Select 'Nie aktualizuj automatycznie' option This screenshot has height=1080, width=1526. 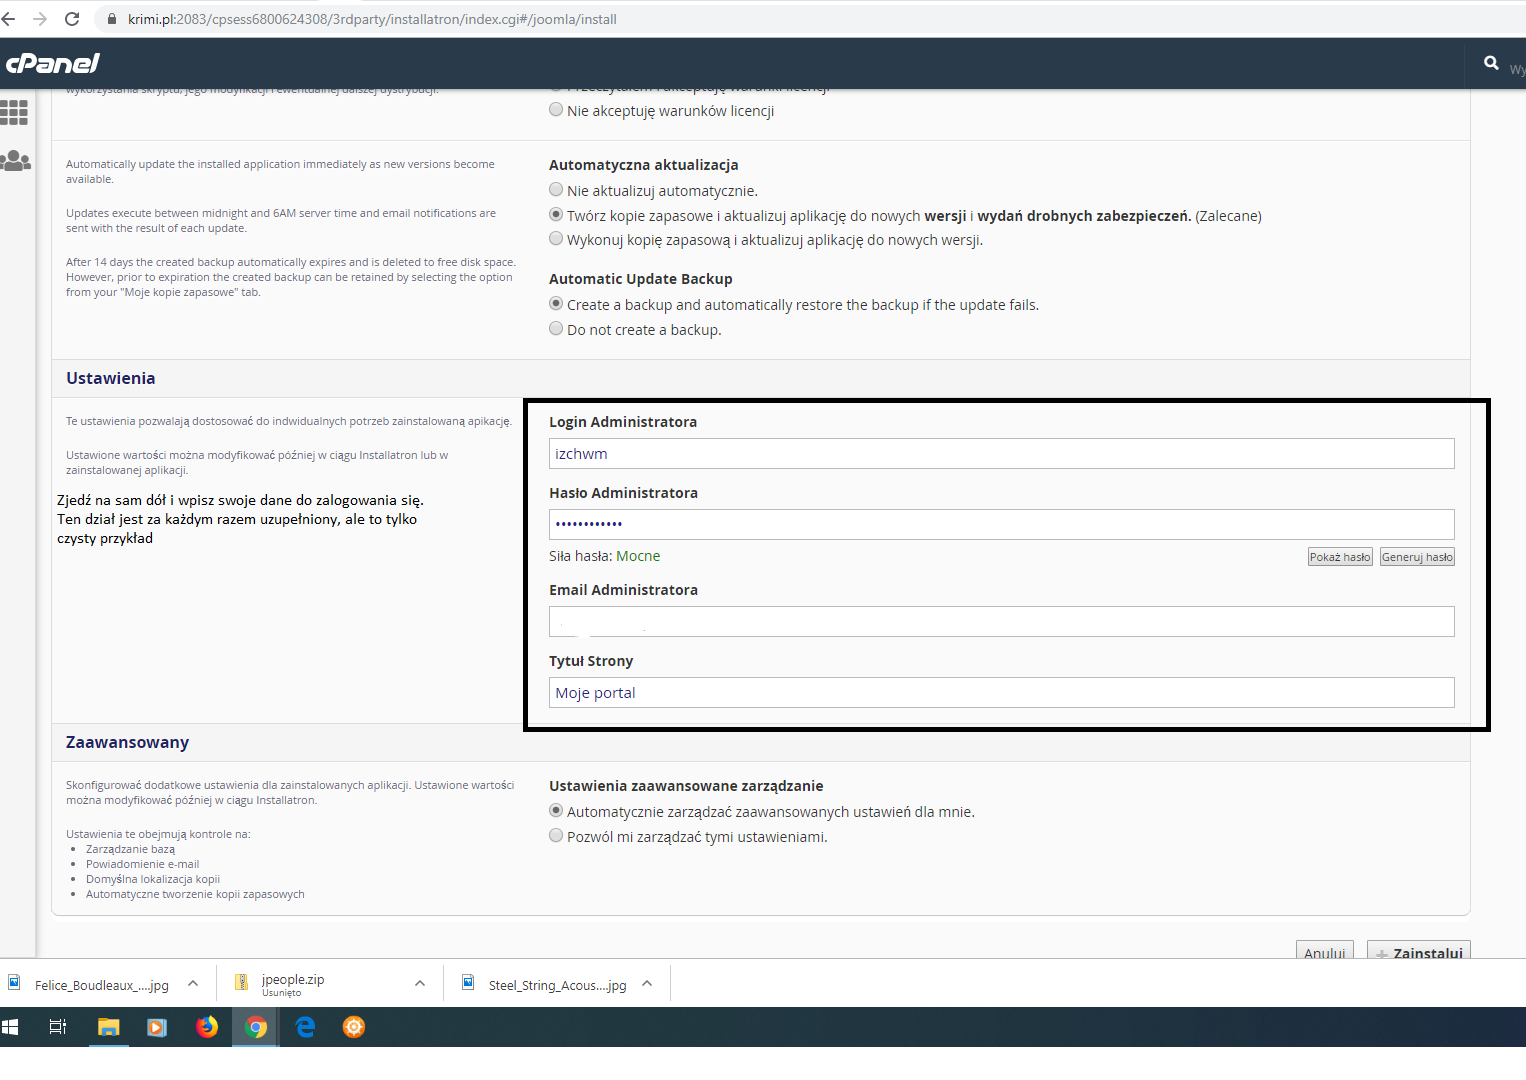(556, 189)
